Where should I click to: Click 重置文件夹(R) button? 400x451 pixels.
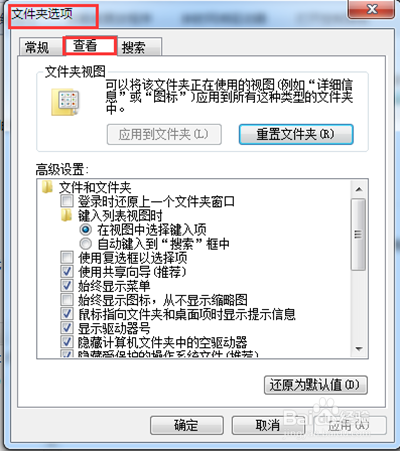pos(296,134)
